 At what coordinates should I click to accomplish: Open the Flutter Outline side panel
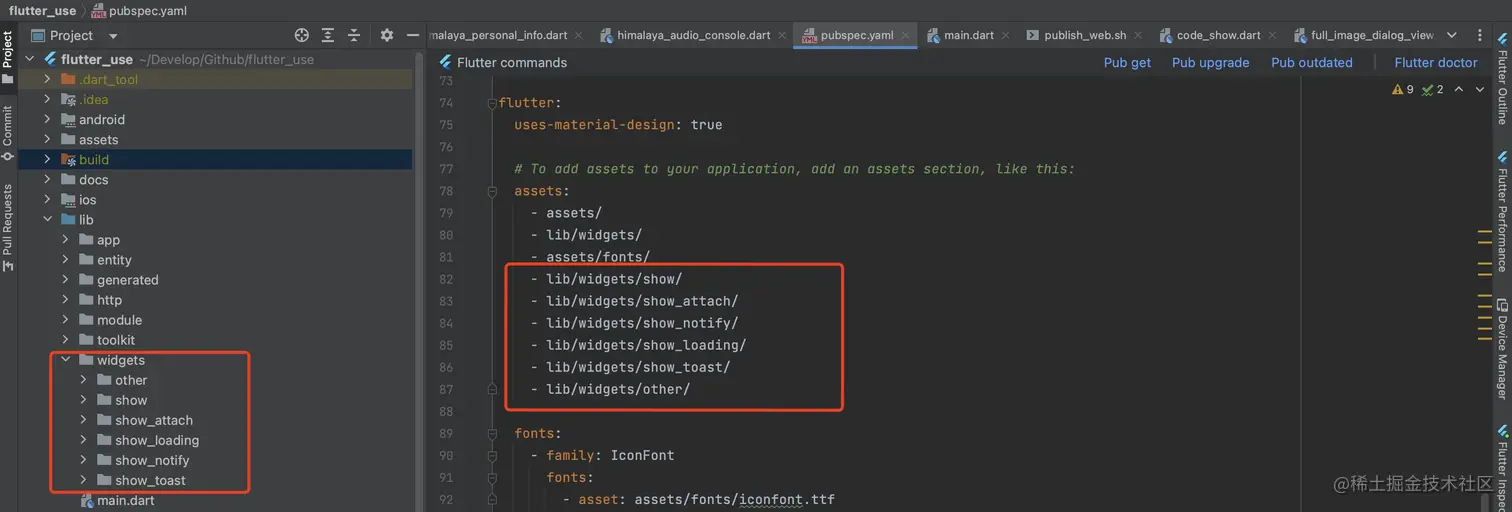point(1502,79)
